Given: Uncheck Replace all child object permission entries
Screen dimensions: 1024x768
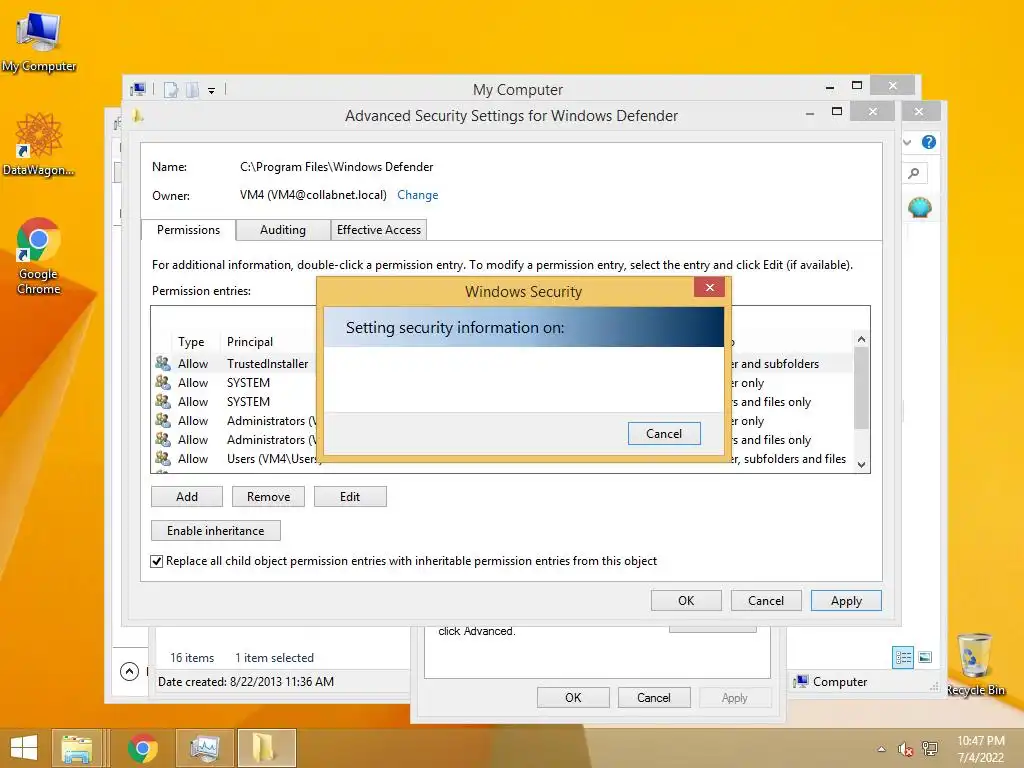Looking at the screenshot, I should point(157,561).
